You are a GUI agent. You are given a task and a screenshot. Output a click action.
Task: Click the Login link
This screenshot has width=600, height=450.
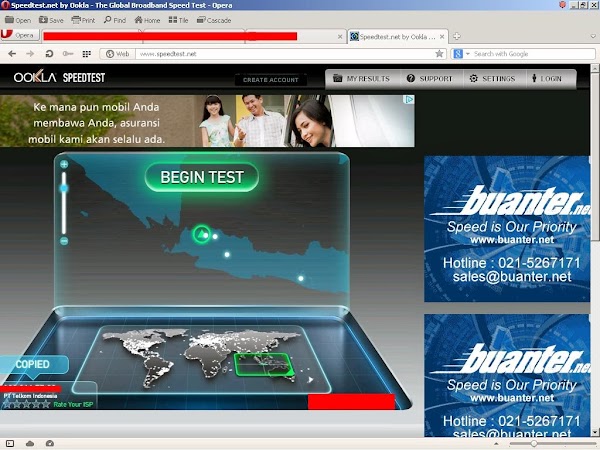(547, 78)
